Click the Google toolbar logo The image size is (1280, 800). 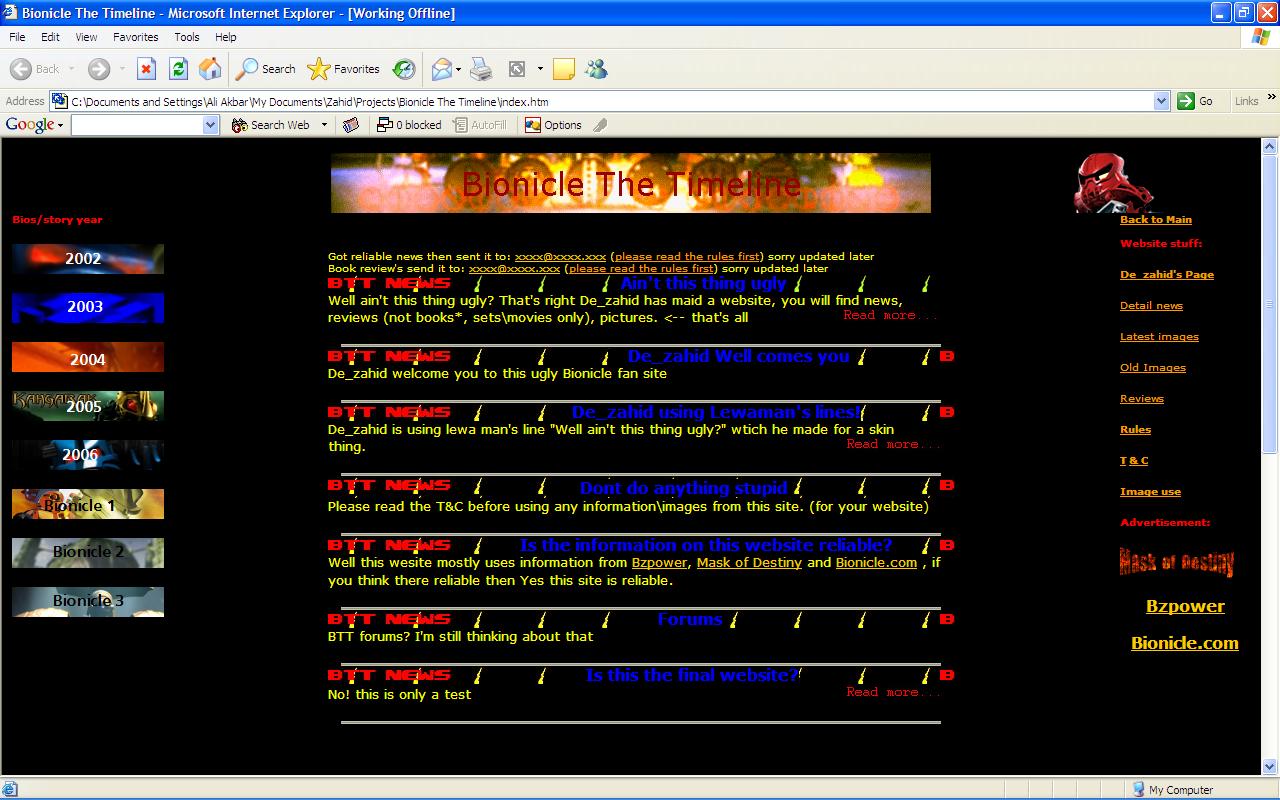coord(30,125)
